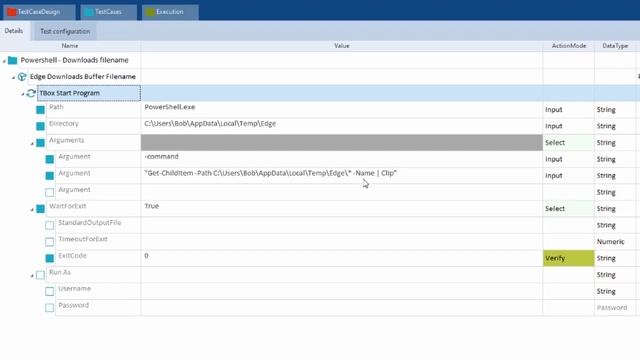Enable the TimeoutForExit checkbox
The height and width of the screenshot is (360, 640).
click(49, 242)
